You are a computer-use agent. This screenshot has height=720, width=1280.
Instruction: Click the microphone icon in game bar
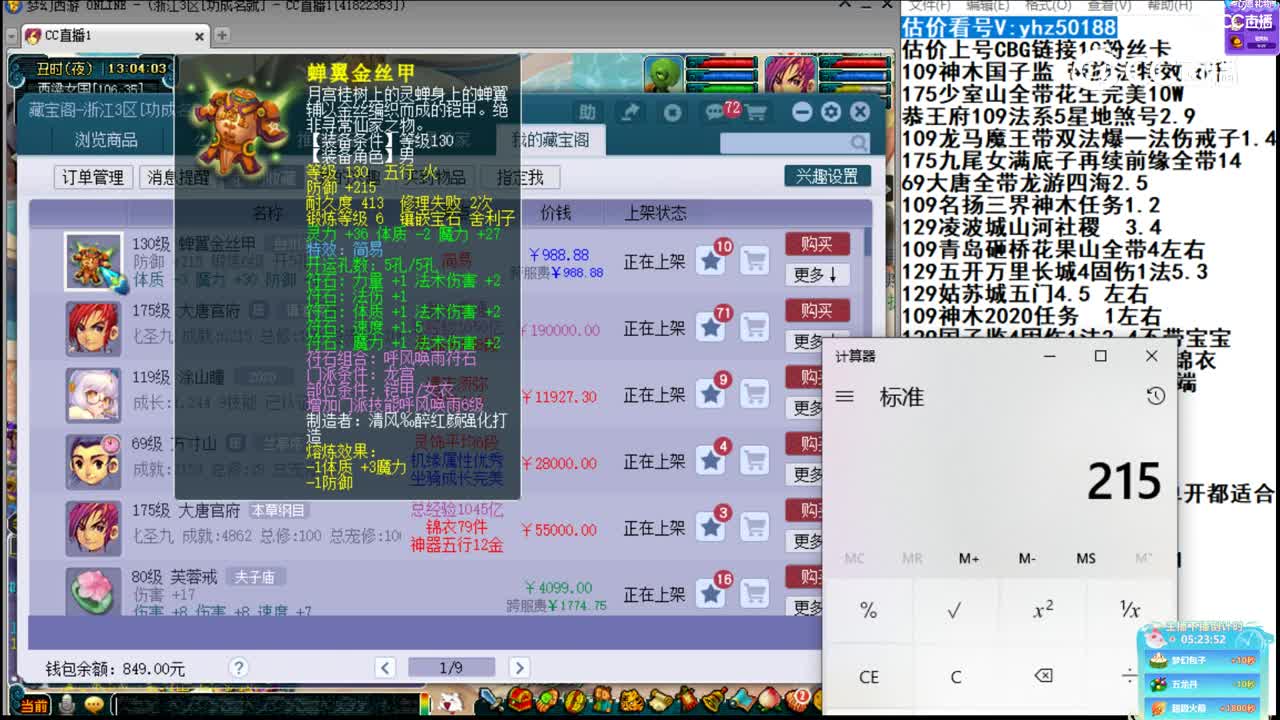[x=67, y=705]
